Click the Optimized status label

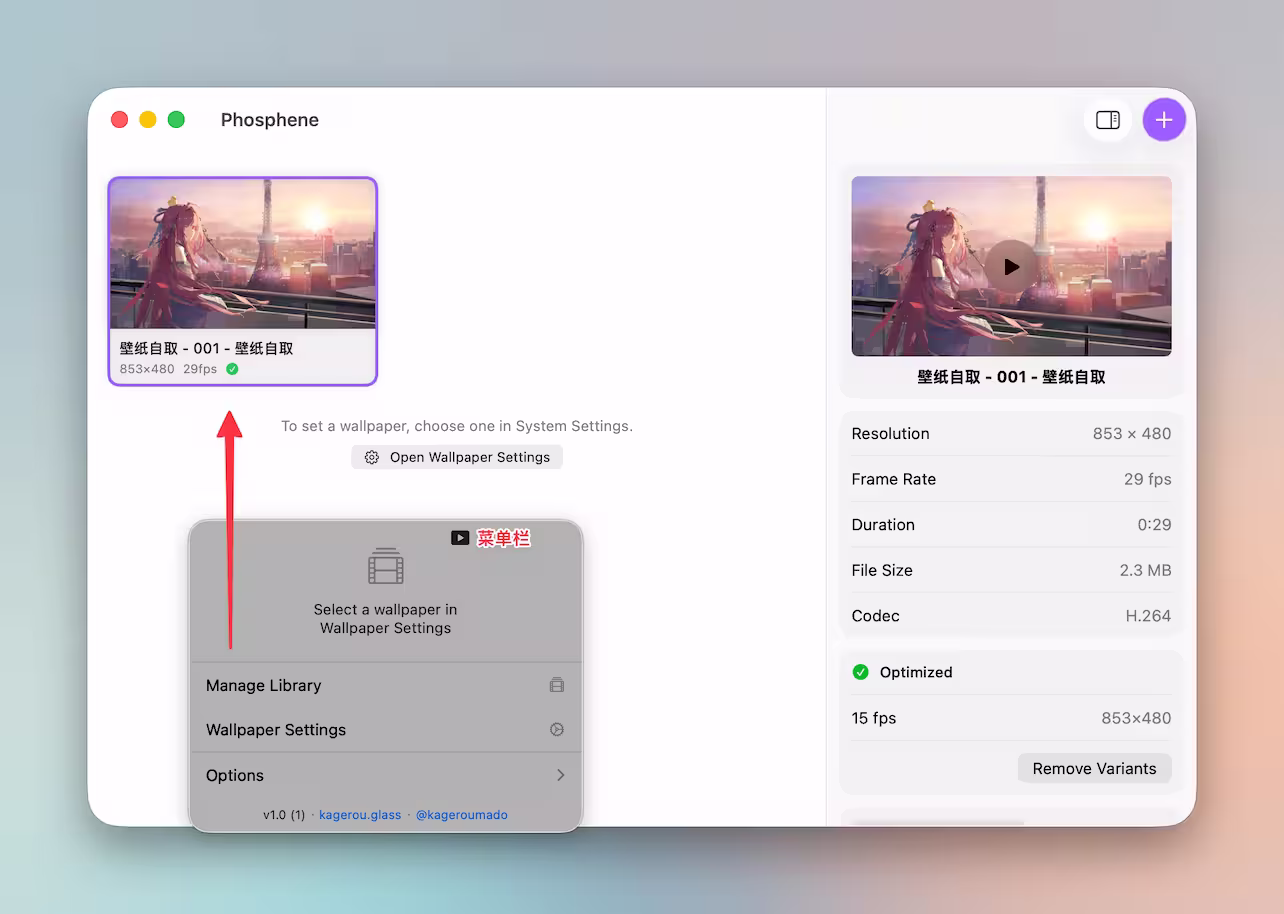pos(916,672)
